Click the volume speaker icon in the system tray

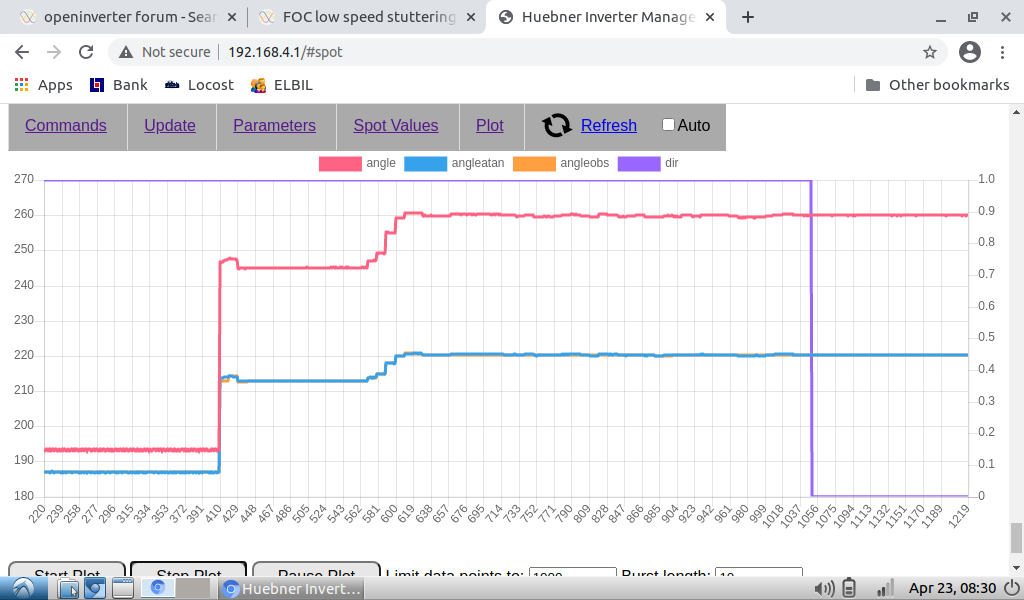(824, 588)
